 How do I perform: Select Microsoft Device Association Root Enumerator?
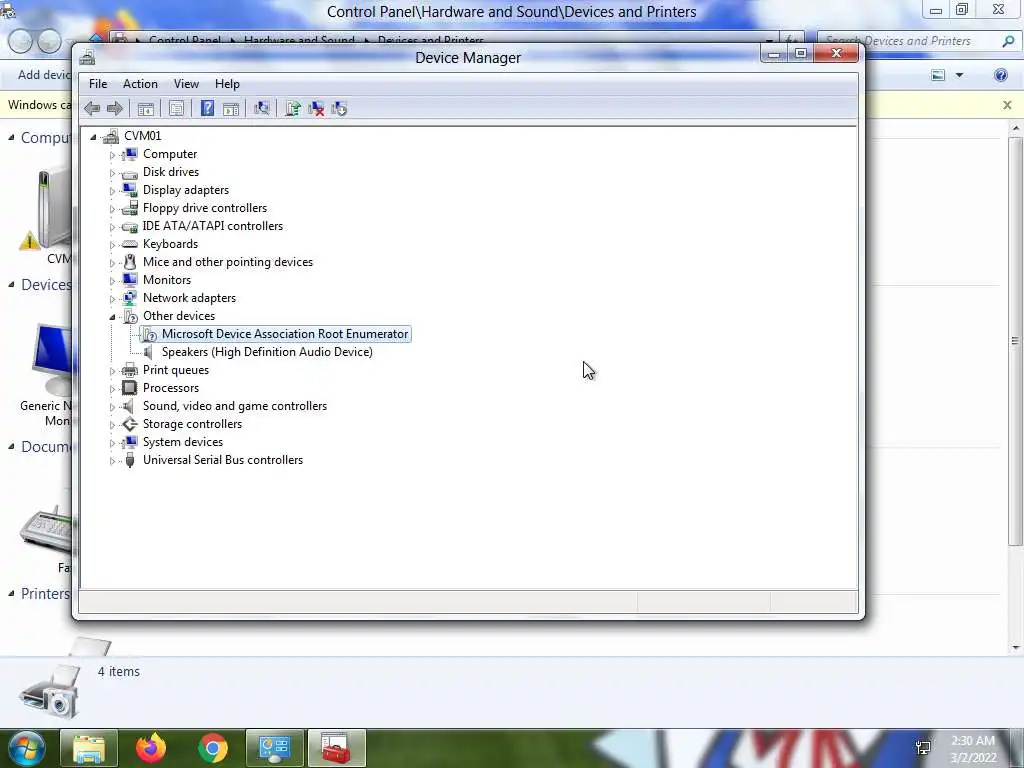point(285,334)
